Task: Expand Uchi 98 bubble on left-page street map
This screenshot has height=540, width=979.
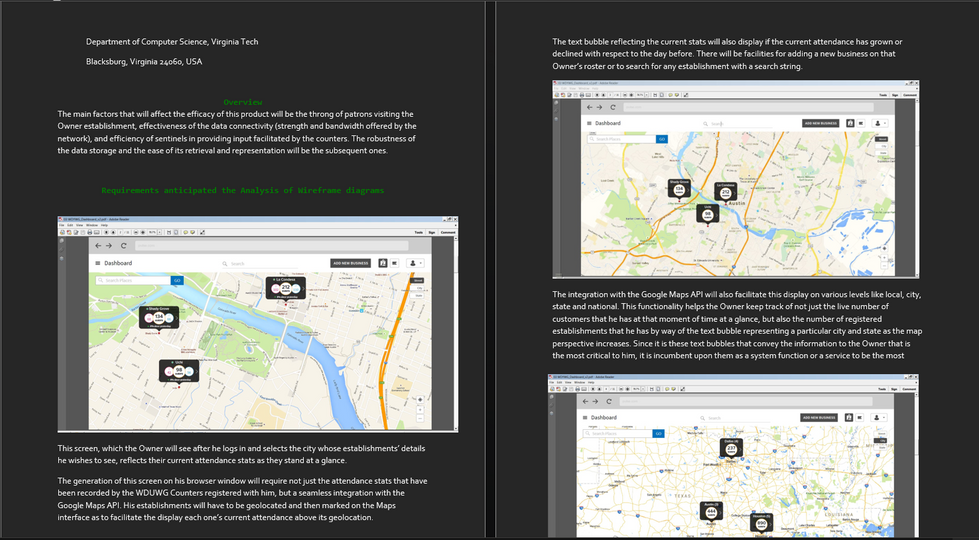Action: pyautogui.click(x=197, y=371)
